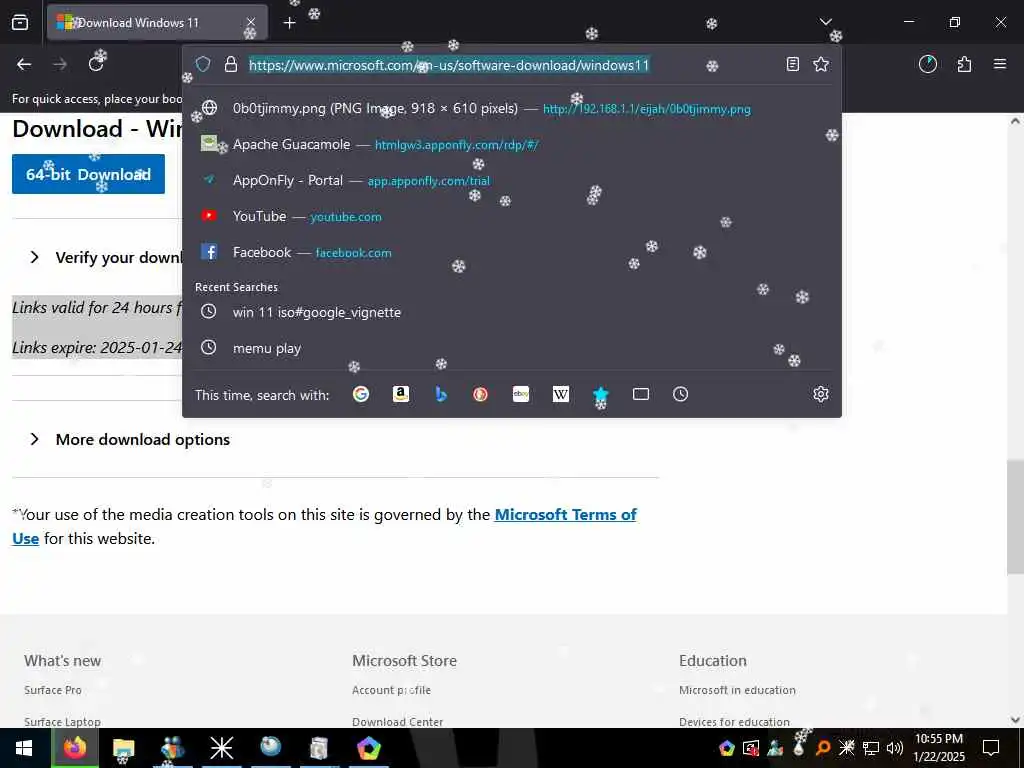Select Apache Guacamole suggestion

tap(512, 144)
